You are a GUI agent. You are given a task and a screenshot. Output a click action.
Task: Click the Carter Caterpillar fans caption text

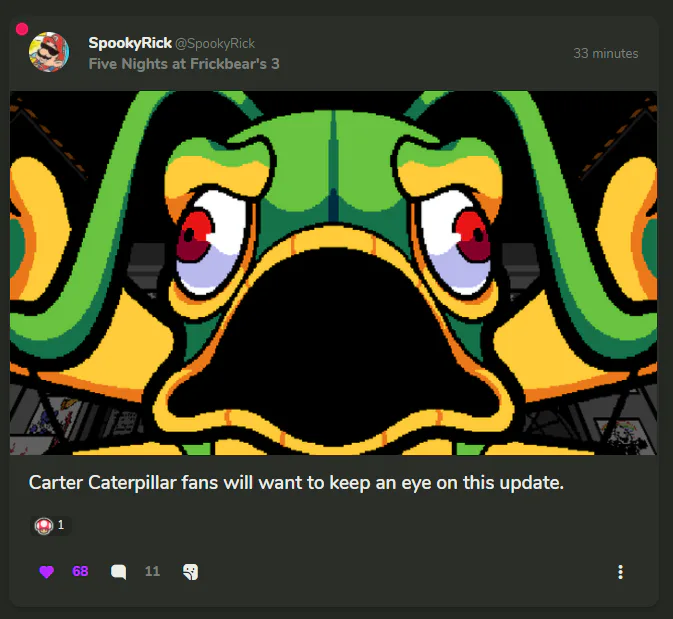click(x=296, y=482)
